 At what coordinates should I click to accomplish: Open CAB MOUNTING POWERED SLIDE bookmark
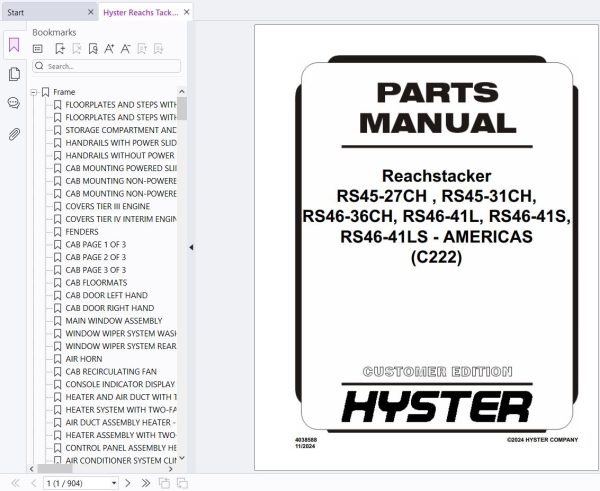click(121, 168)
